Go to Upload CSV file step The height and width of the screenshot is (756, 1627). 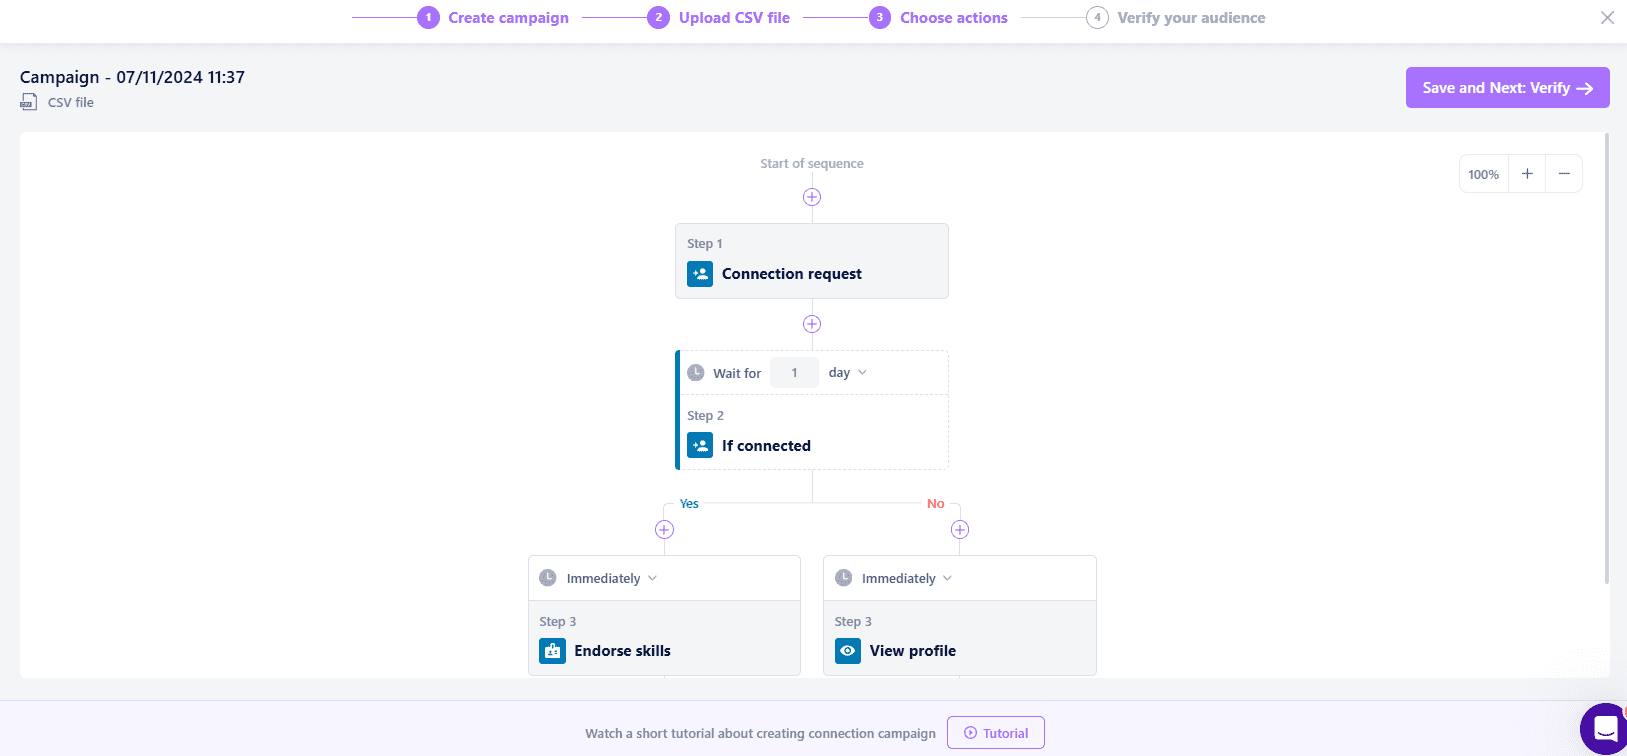click(x=720, y=18)
